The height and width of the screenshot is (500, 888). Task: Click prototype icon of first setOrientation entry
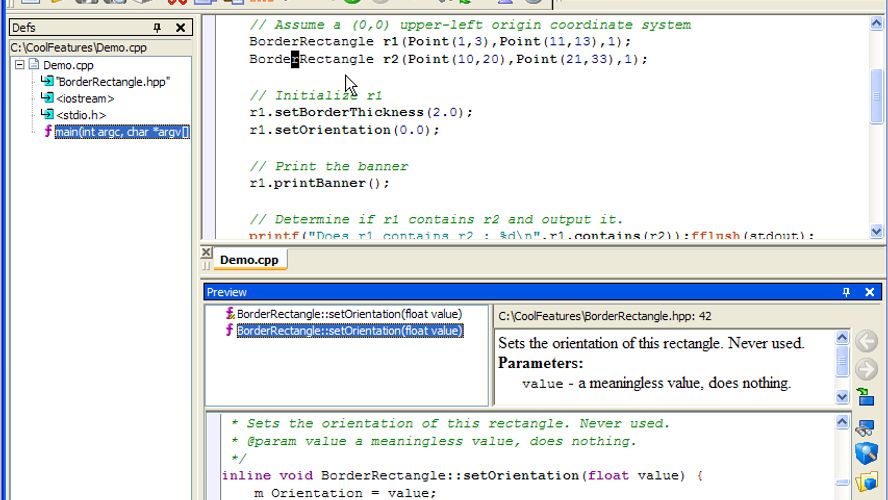click(230, 313)
